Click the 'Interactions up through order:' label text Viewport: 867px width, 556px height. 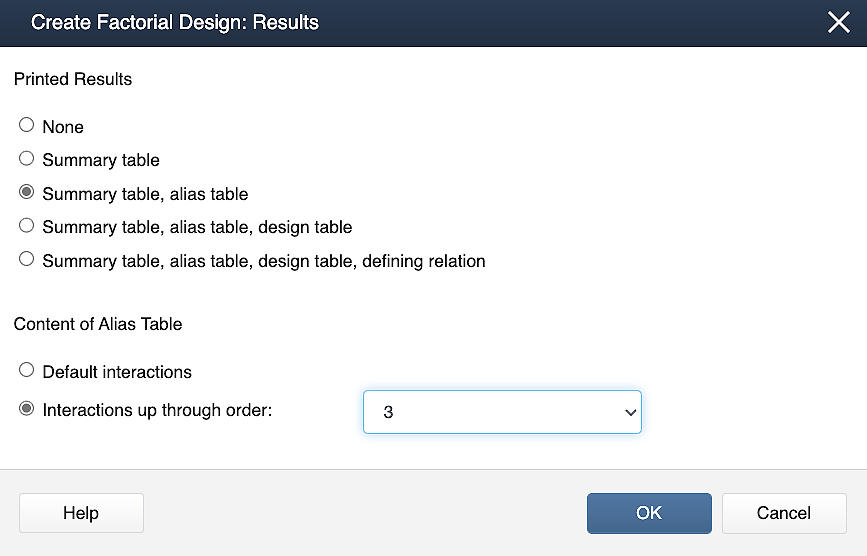pyautogui.click(x=157, y=410)
